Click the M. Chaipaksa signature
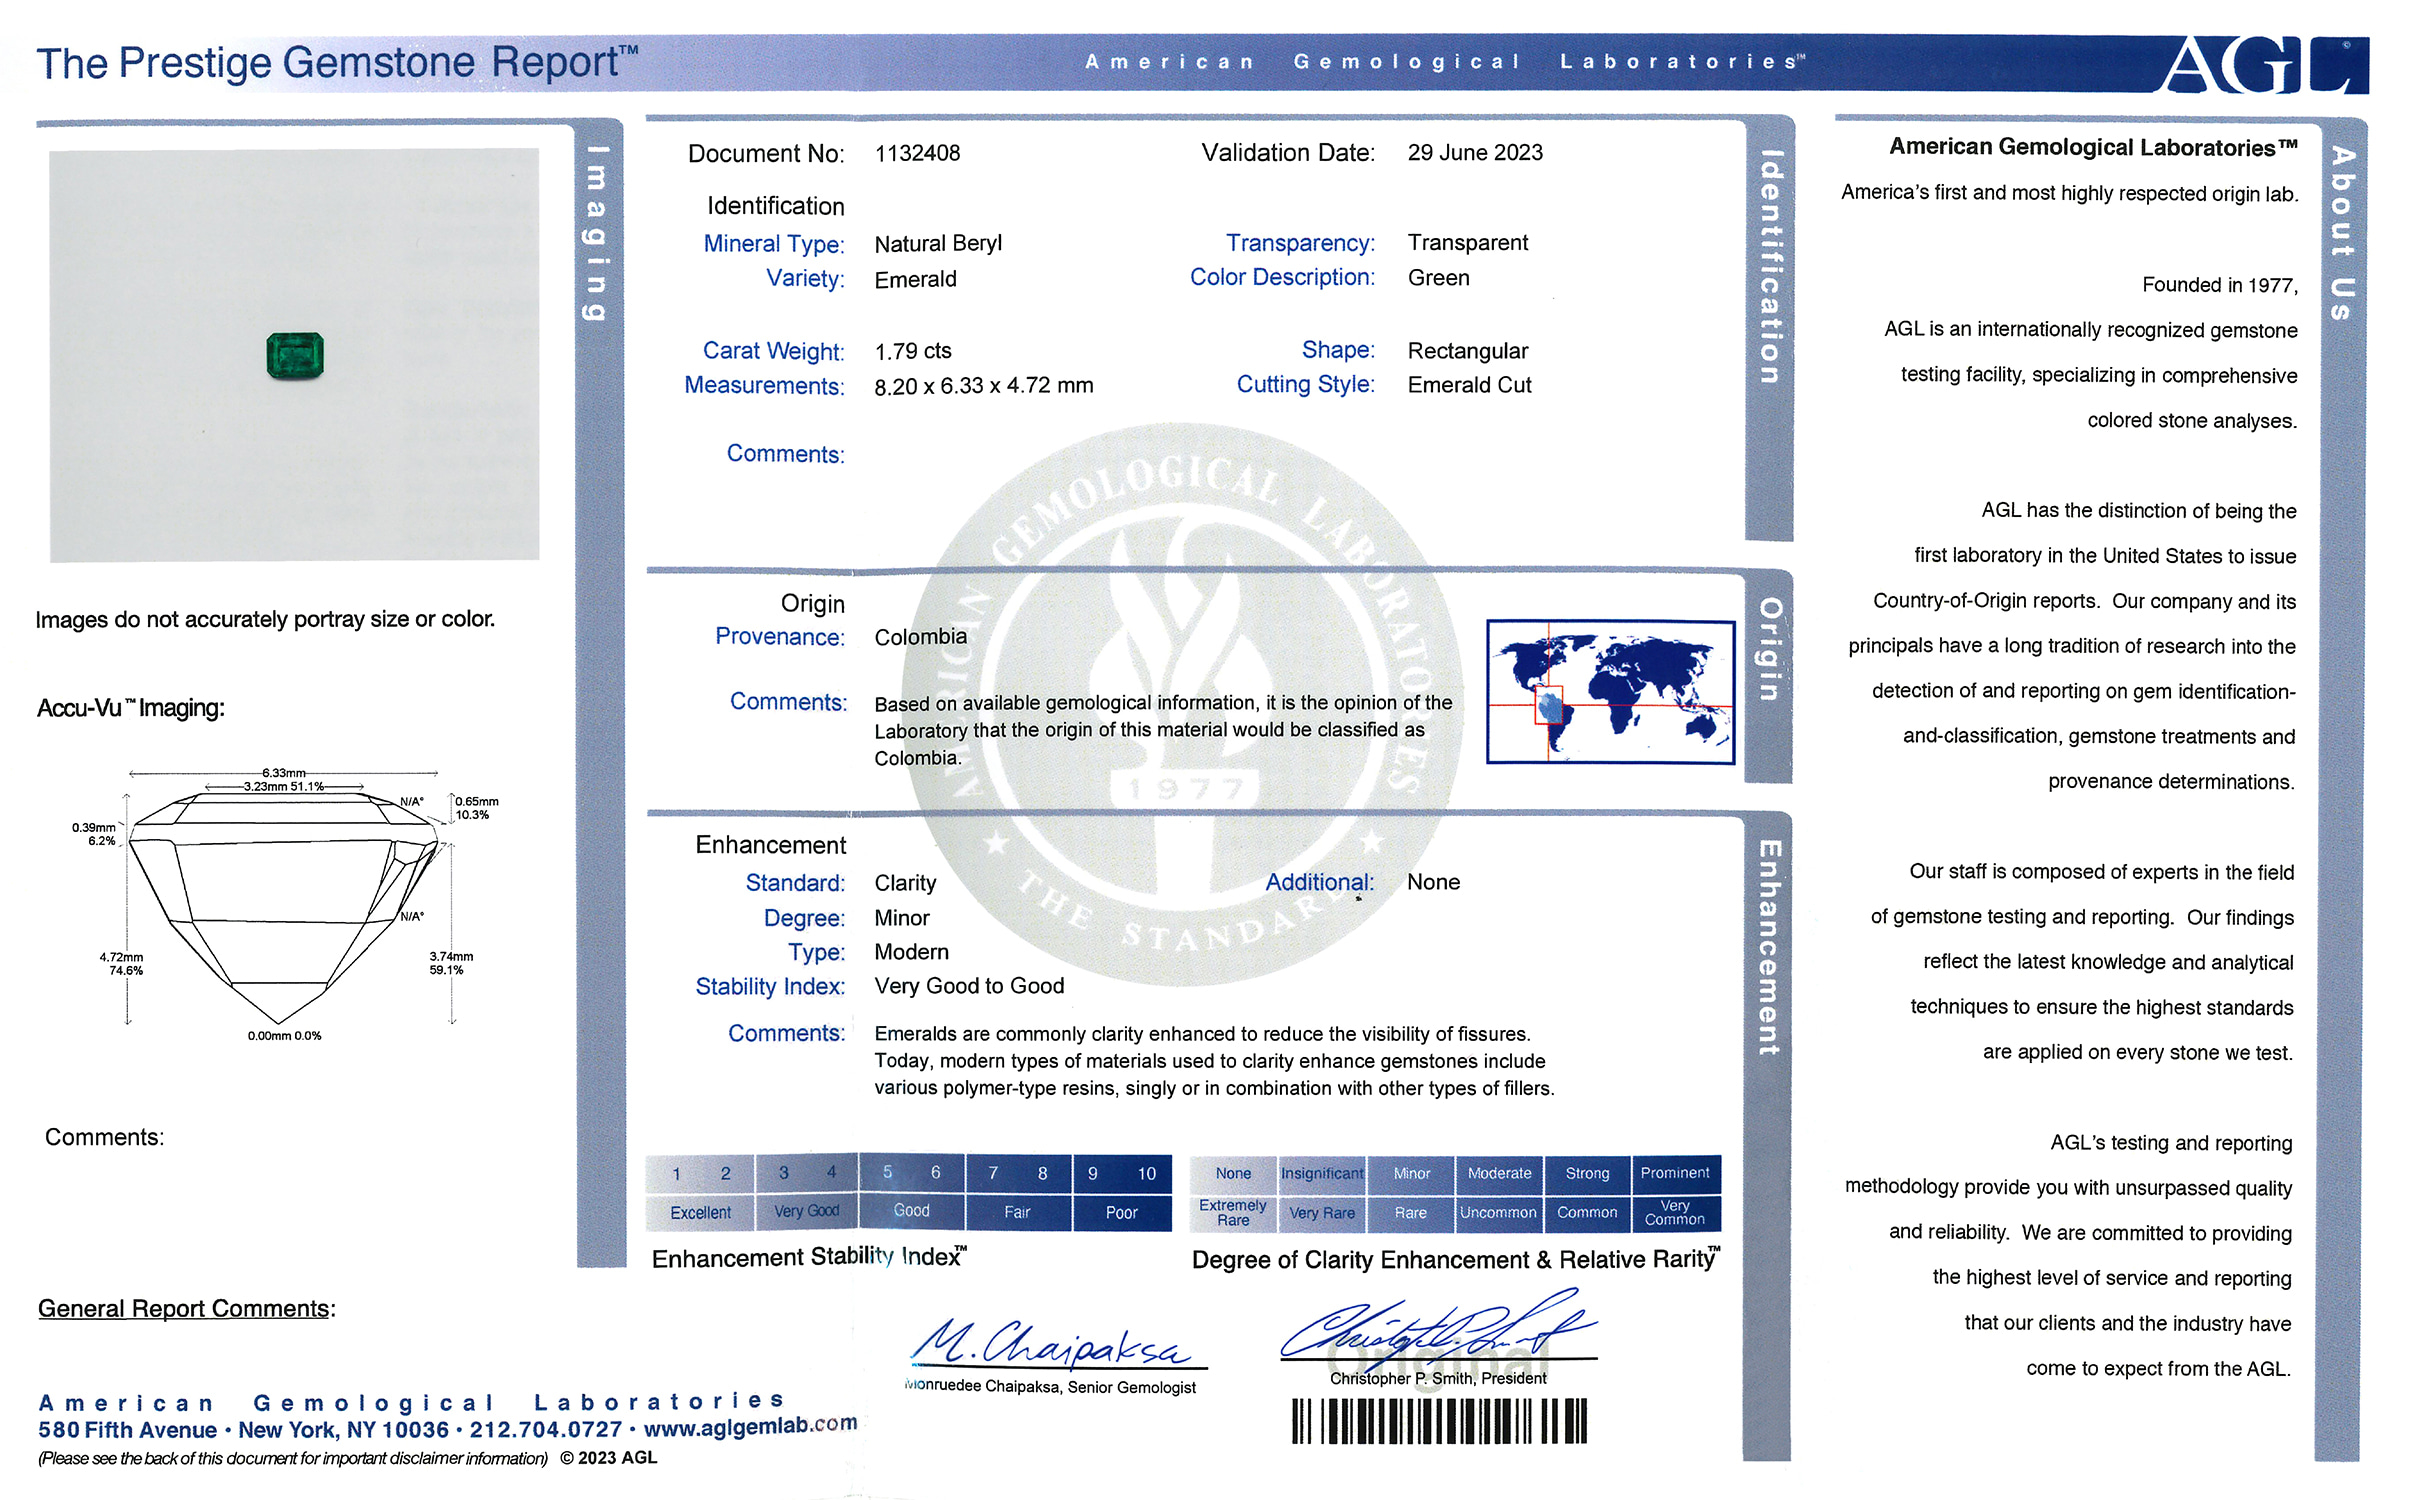This screenshot has height=1500, width=2428. coord(1050,1343)
